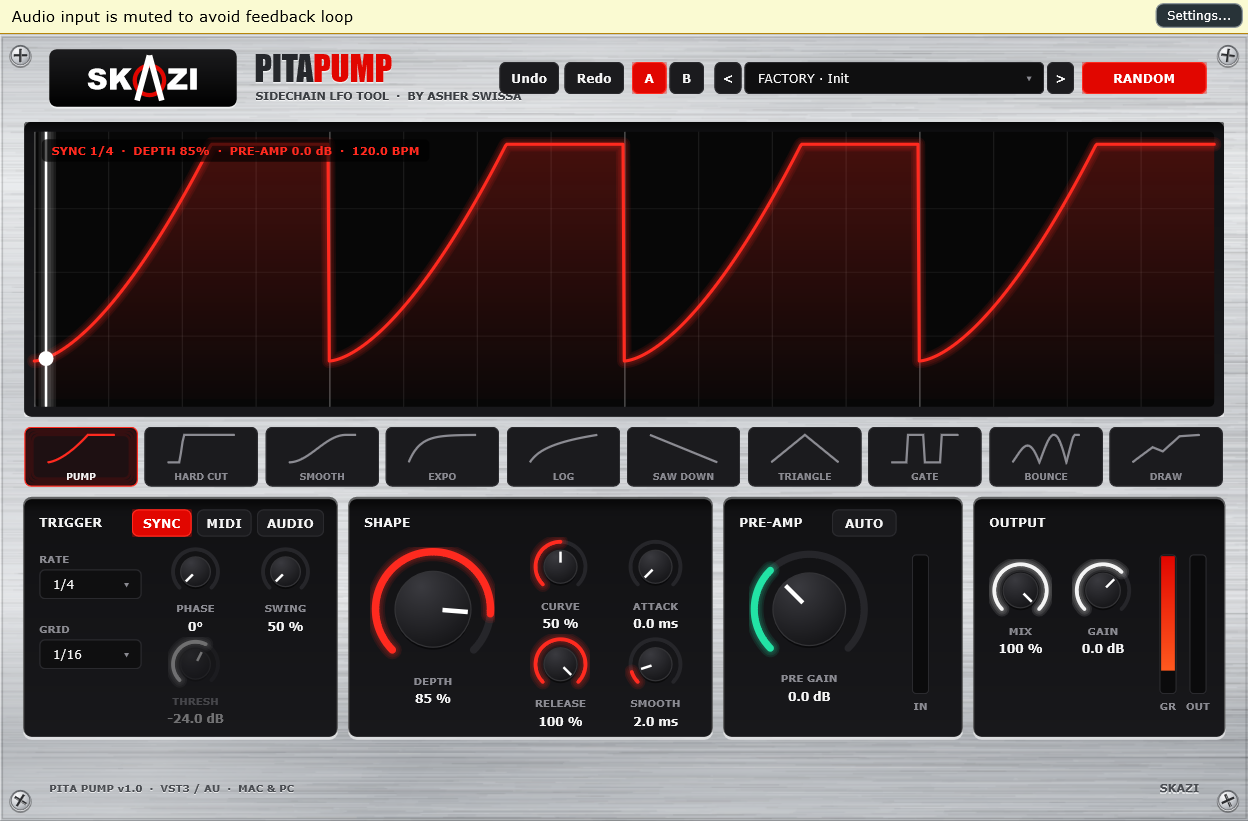Viewport: 1248px width, 821px height.
Task: Click the IN level meter
Action: click(920, 624)
